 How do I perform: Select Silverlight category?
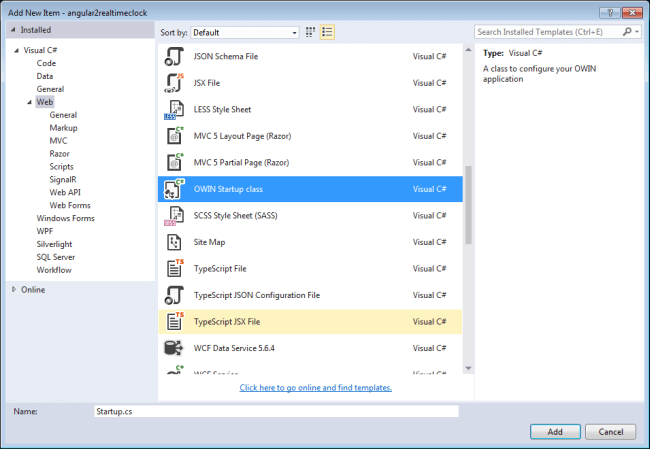[x=54, y=244]
